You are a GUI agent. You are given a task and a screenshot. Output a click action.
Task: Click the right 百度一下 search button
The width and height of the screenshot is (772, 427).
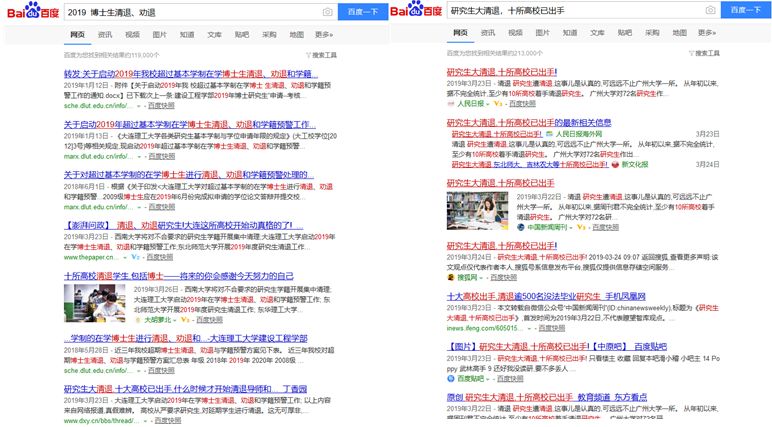pyautogui.click(x=746, y=10)
